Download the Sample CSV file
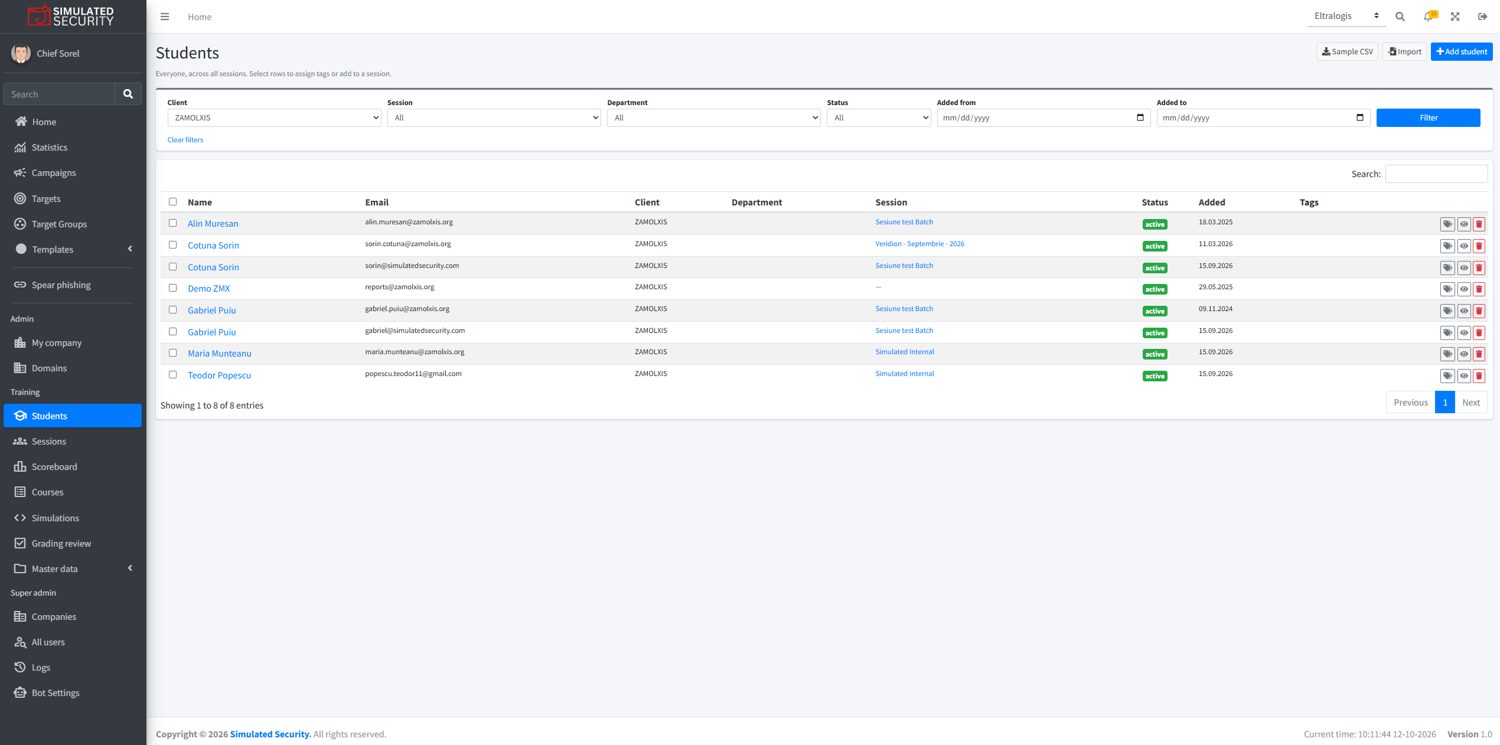The image size is (1500, 745). pyautogui.click(x=1347, y=52)
